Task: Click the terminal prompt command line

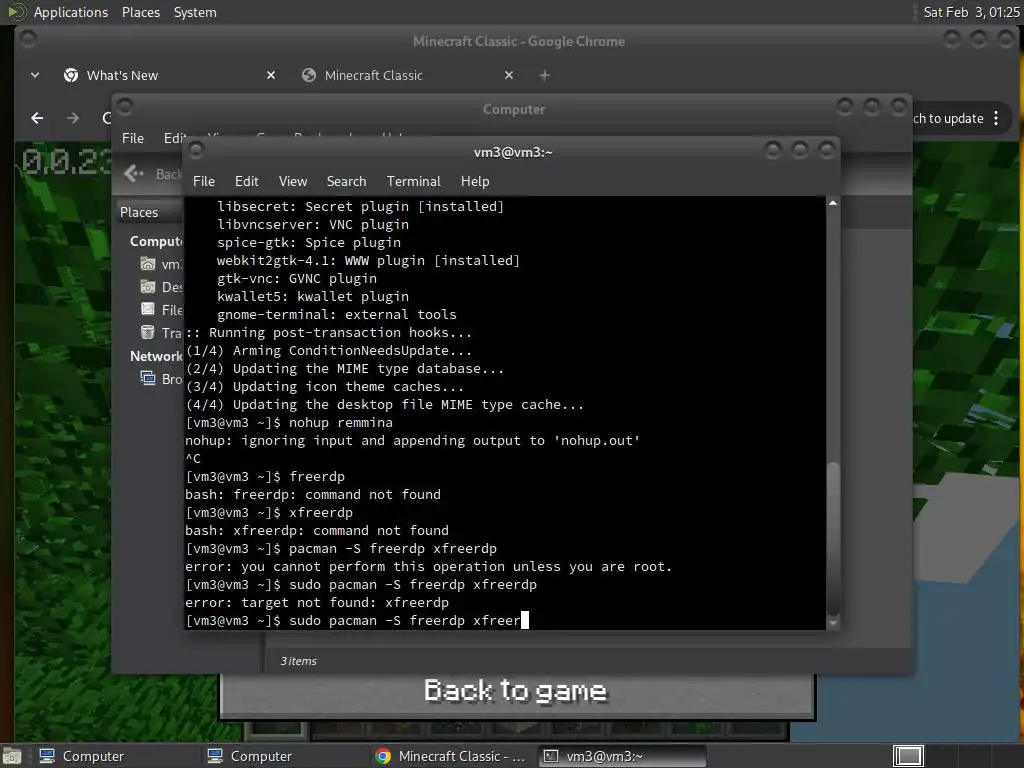Action: pos(357,620)
